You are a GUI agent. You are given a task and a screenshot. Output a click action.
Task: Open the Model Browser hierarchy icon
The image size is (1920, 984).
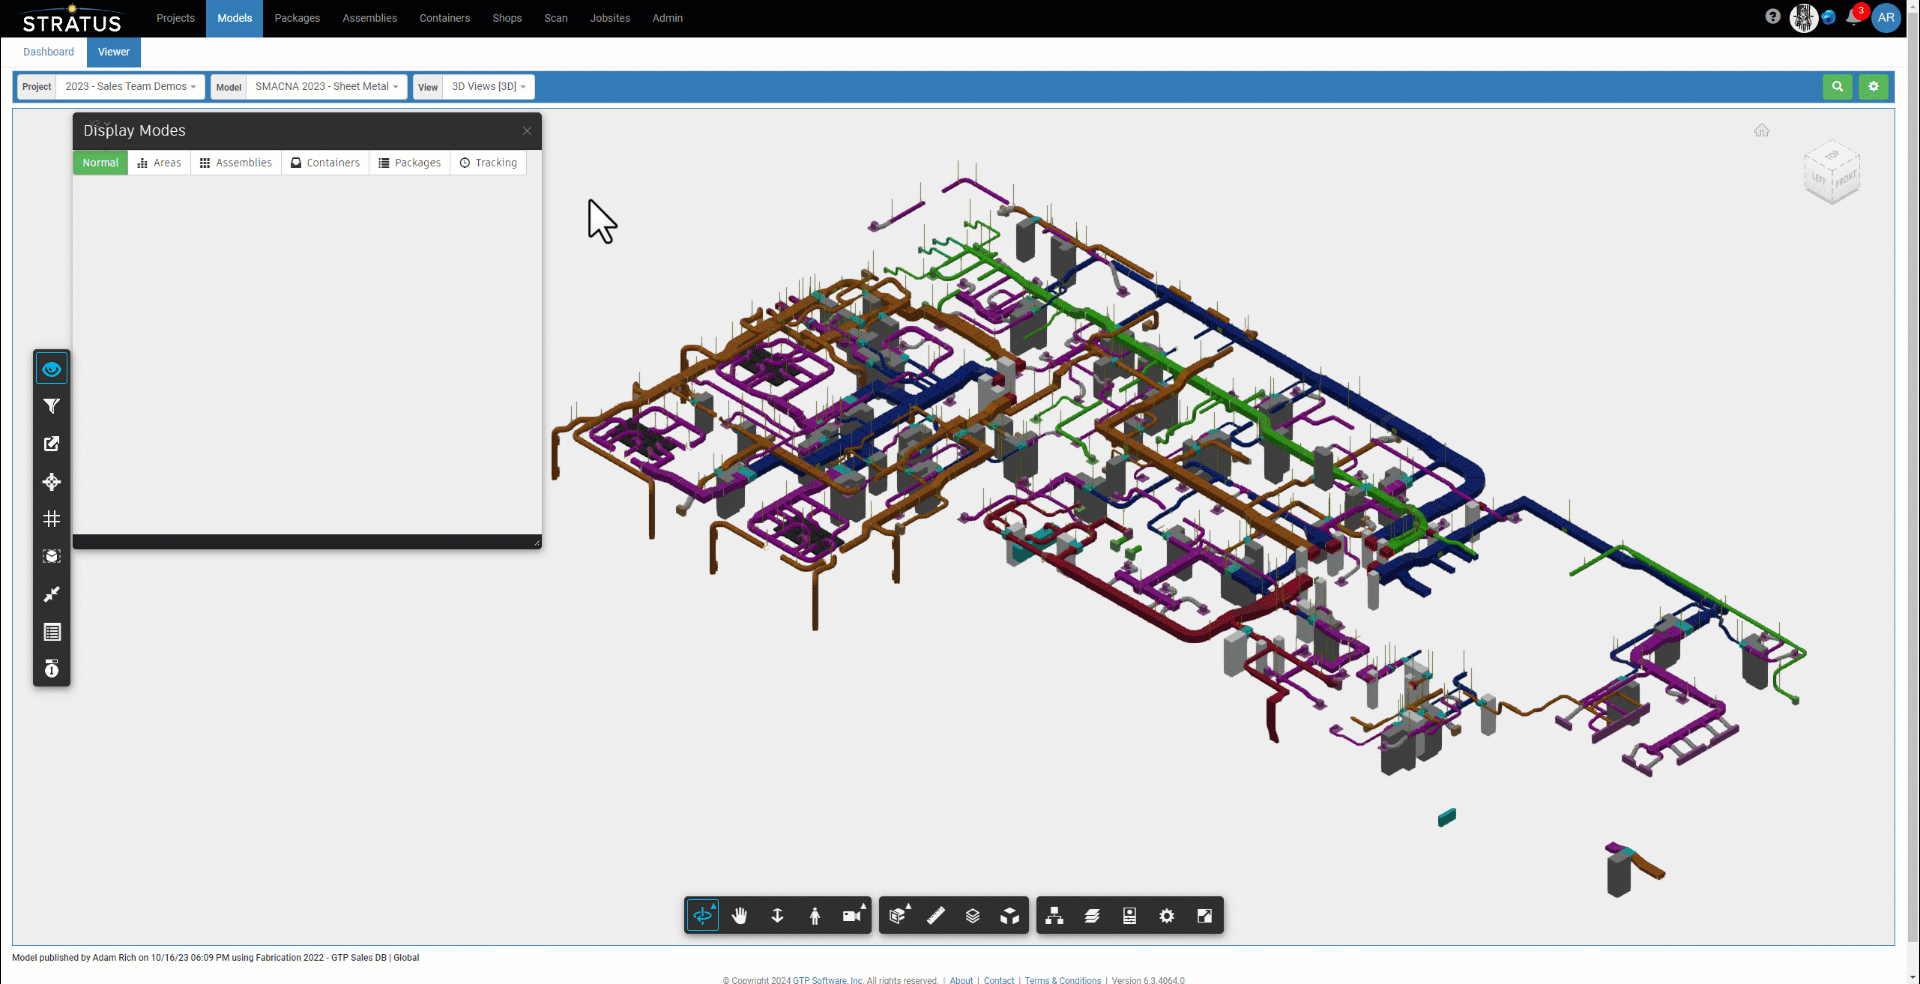tap(1054, 915)
